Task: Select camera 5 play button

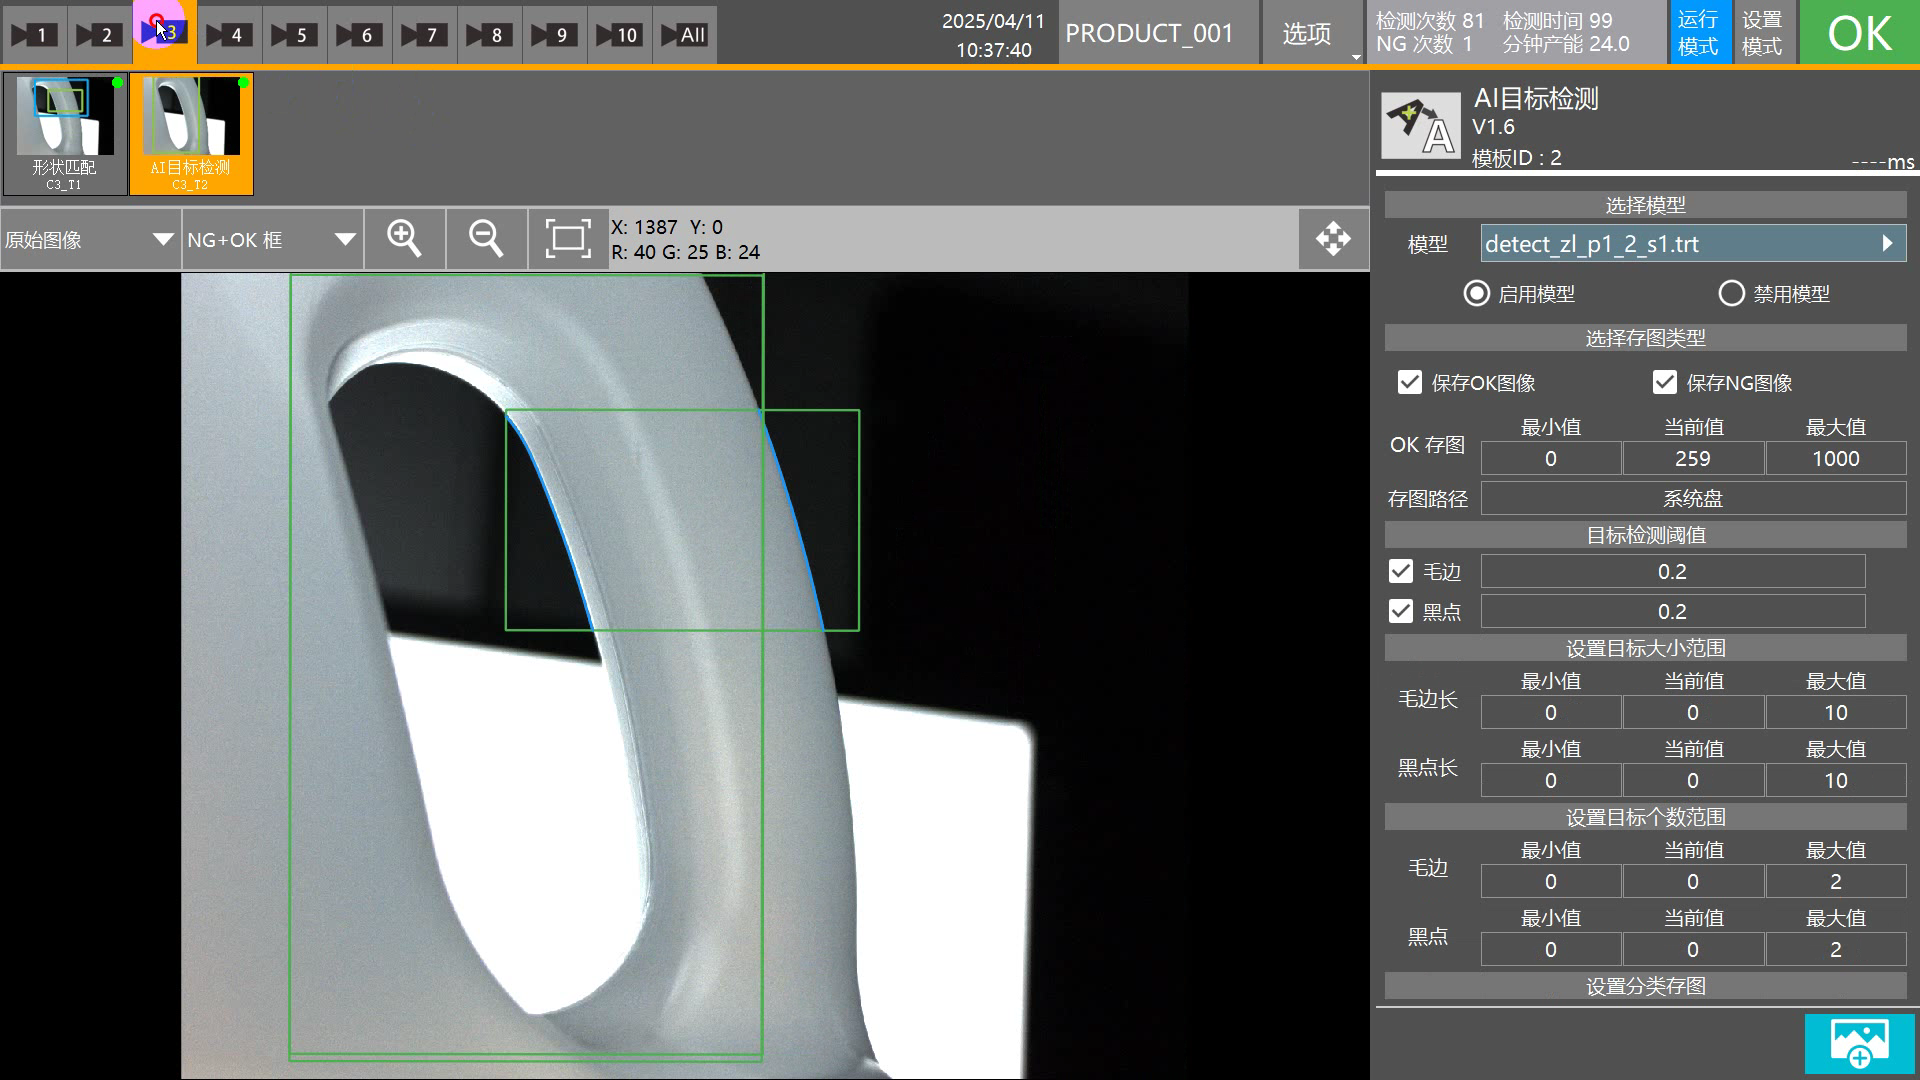Action: point(294,35)
